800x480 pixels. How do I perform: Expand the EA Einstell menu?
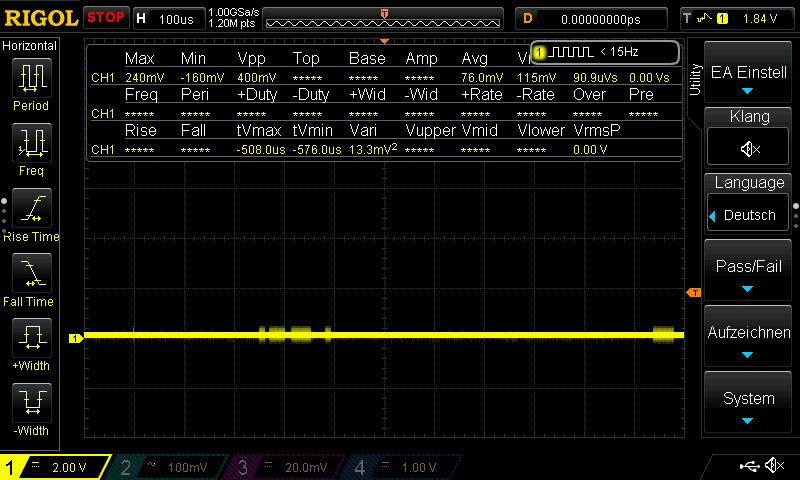(x=749, y=78)
